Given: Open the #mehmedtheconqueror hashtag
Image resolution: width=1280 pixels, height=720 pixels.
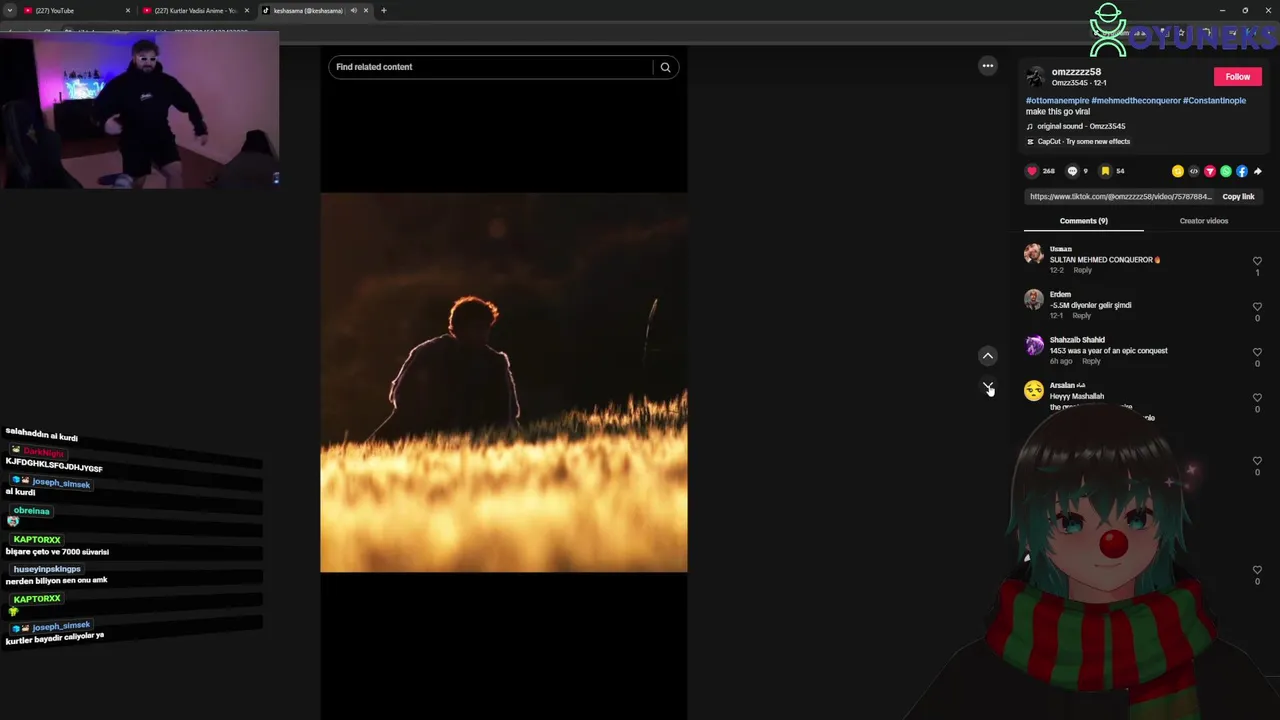Looking at the screenshot, I should pyautogui.click(x=1136, y=101).
